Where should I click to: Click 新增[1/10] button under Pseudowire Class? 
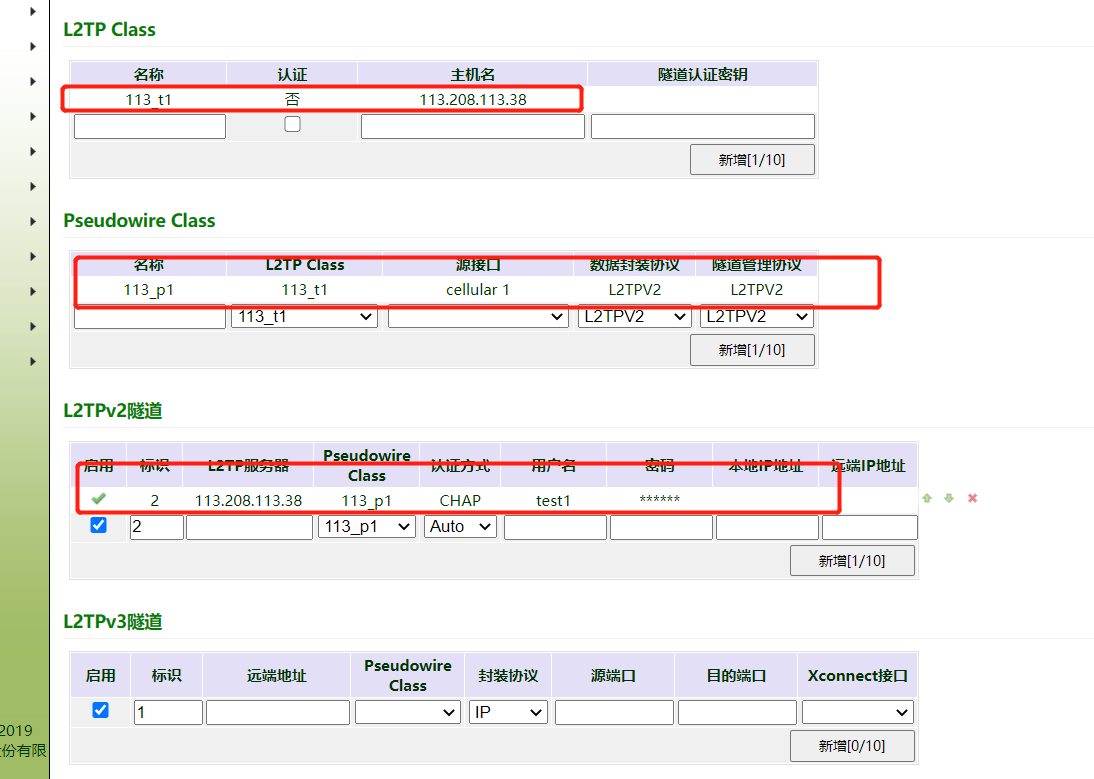[x=751, y=350]
